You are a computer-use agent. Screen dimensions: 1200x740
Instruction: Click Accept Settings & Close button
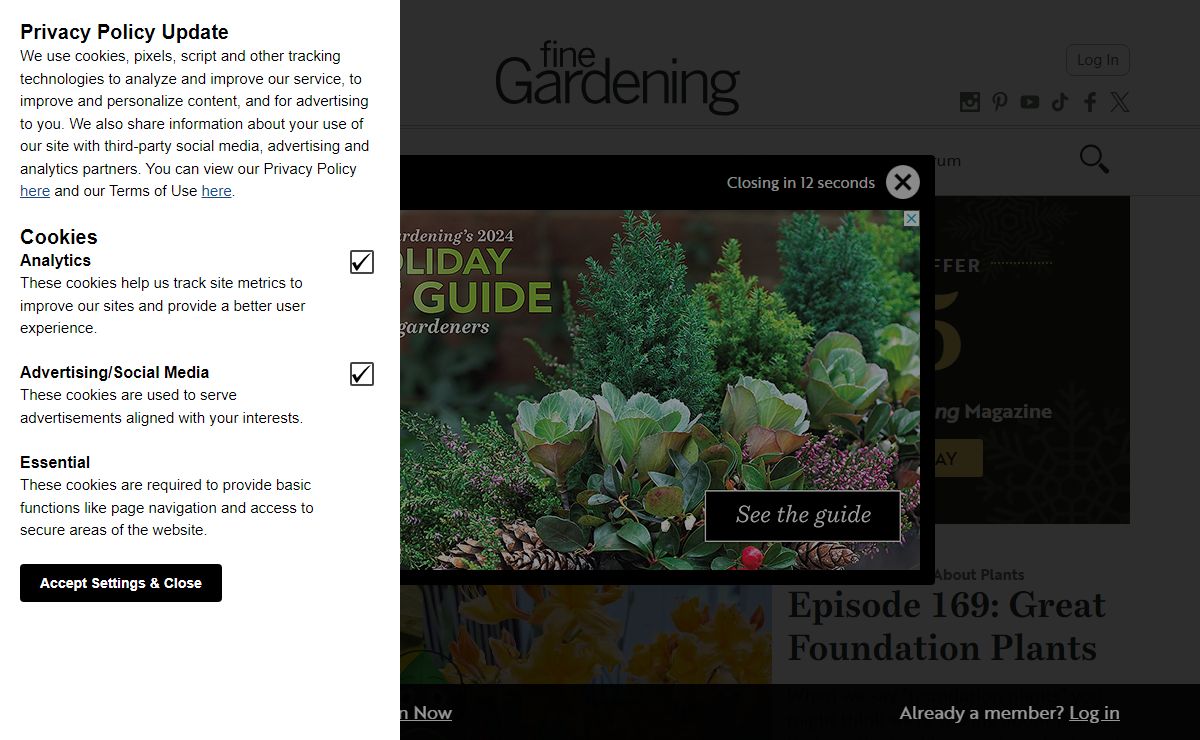tap(121, 583)
